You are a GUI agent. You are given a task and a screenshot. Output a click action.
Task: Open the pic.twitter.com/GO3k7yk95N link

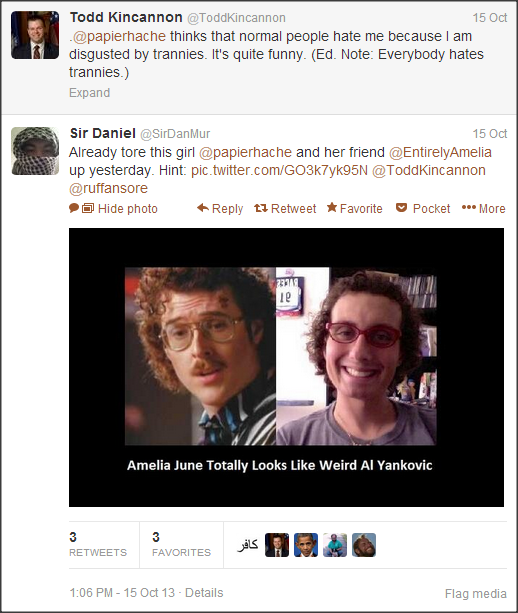click(280, 170)
